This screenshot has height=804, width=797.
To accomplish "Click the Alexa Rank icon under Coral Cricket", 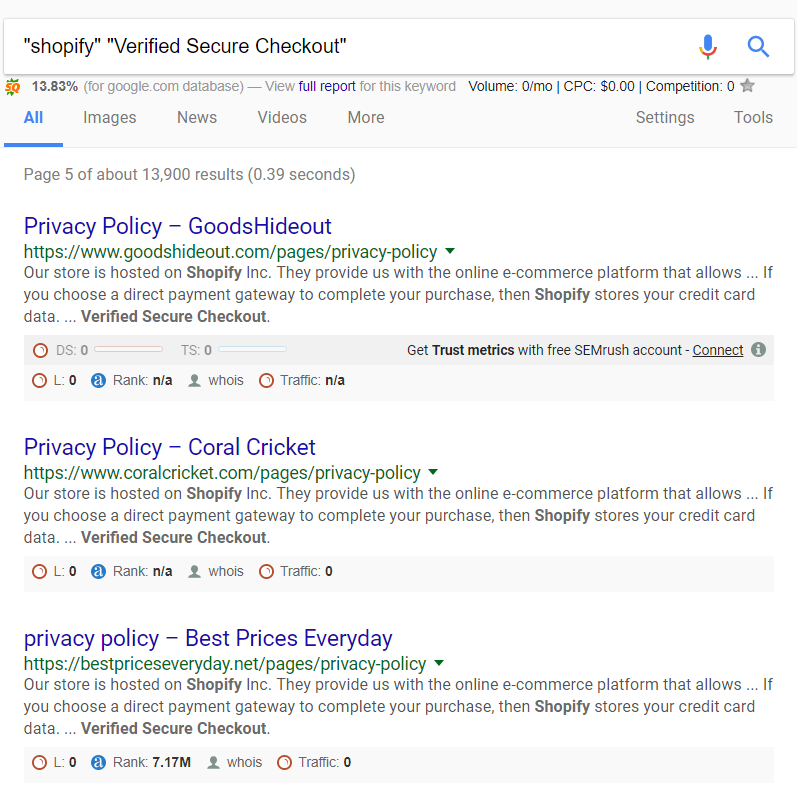I will click(x=98, y=571).
